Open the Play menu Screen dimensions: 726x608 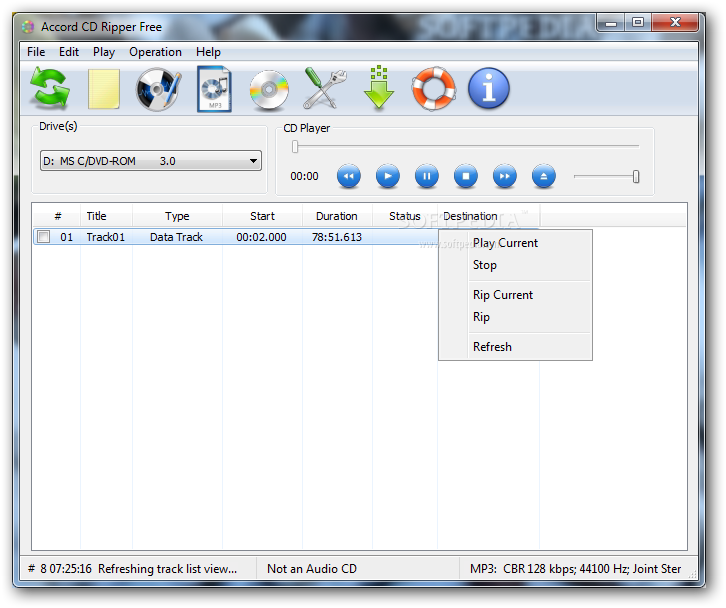104,52
